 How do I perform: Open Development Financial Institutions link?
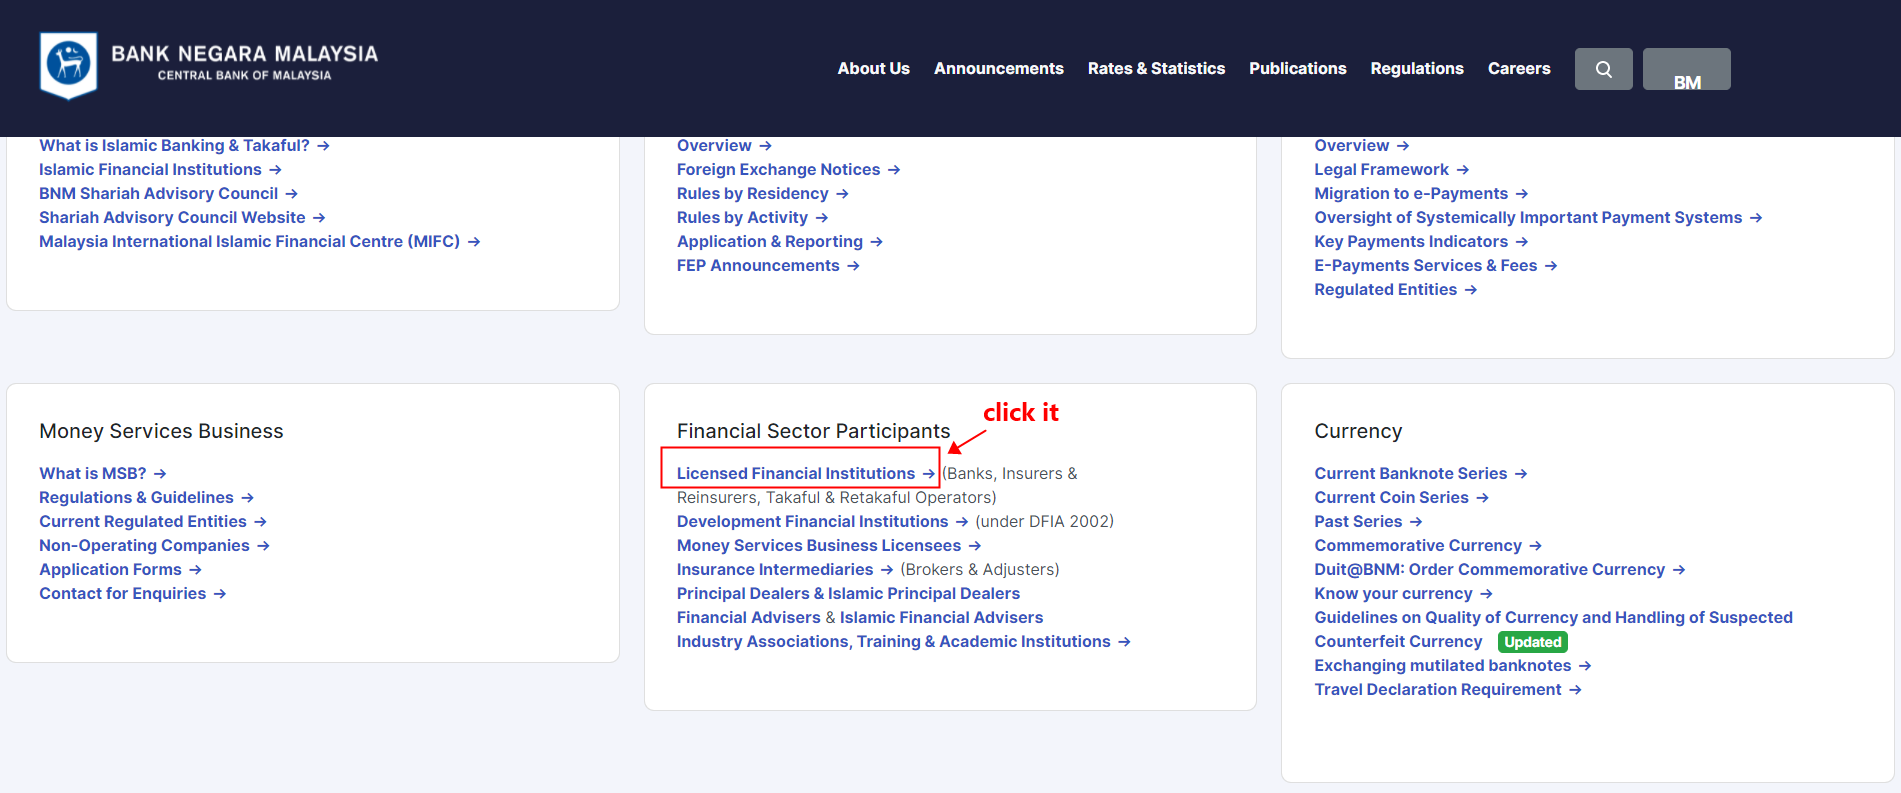click(822, 522)
